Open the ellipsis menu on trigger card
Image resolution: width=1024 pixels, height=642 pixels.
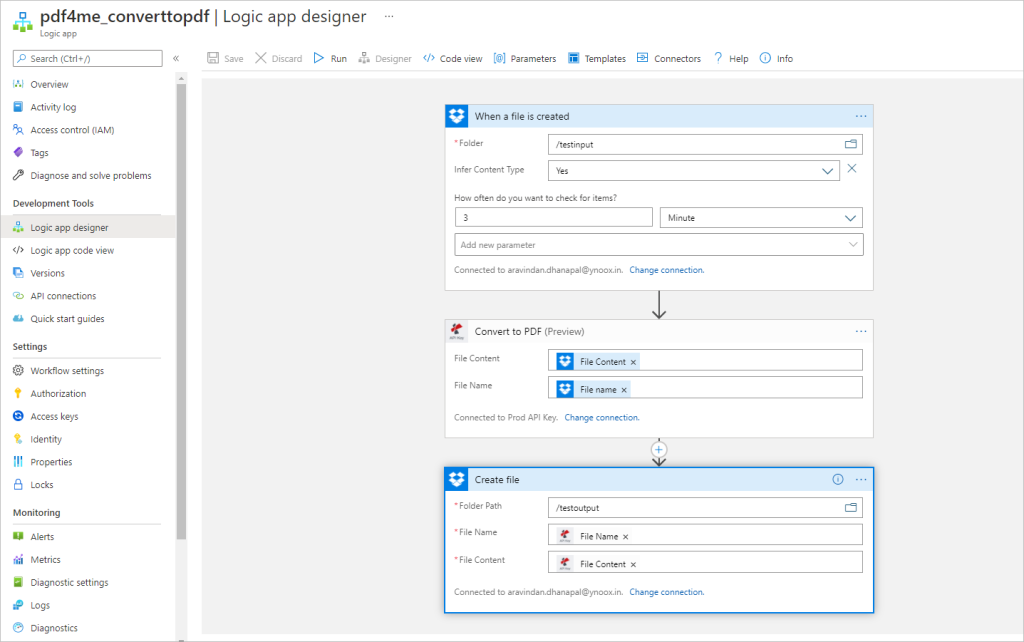click(860, 117)
